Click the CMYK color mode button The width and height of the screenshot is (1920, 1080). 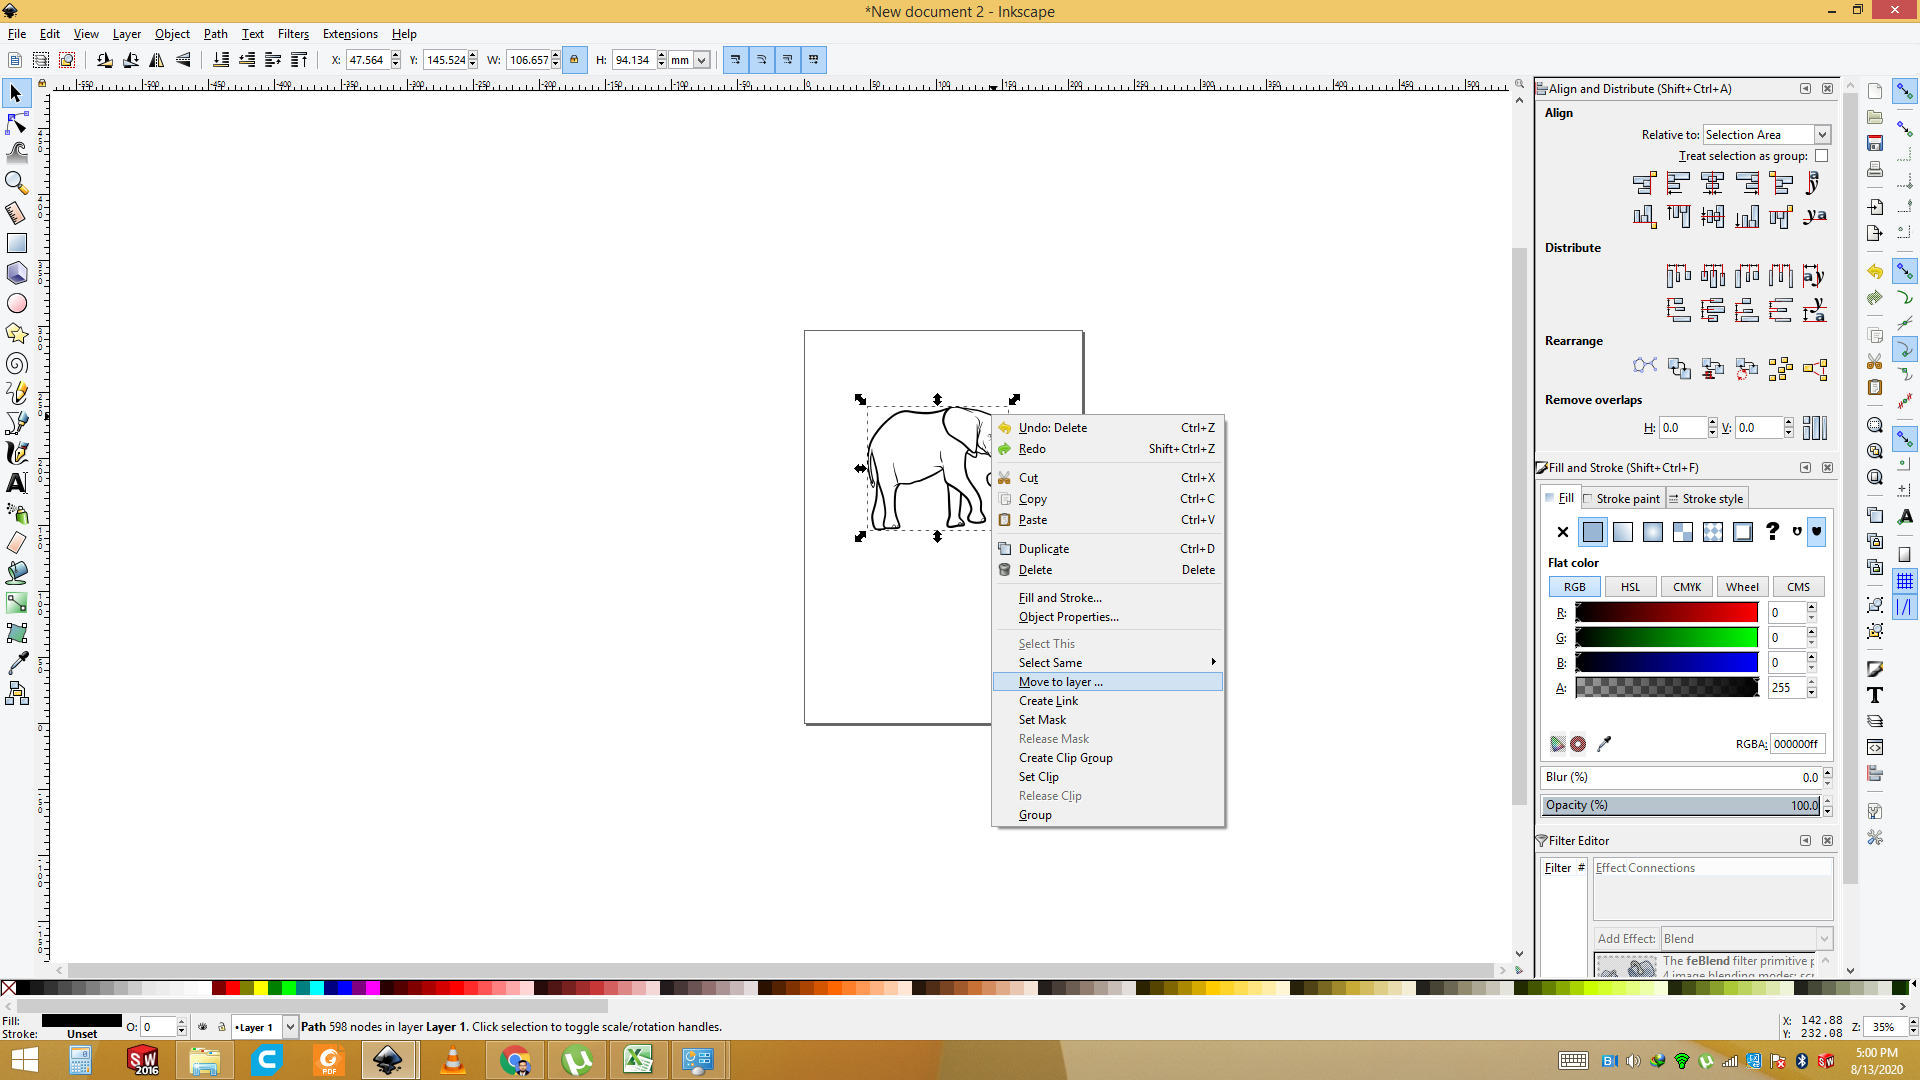tap(1686, 587)
